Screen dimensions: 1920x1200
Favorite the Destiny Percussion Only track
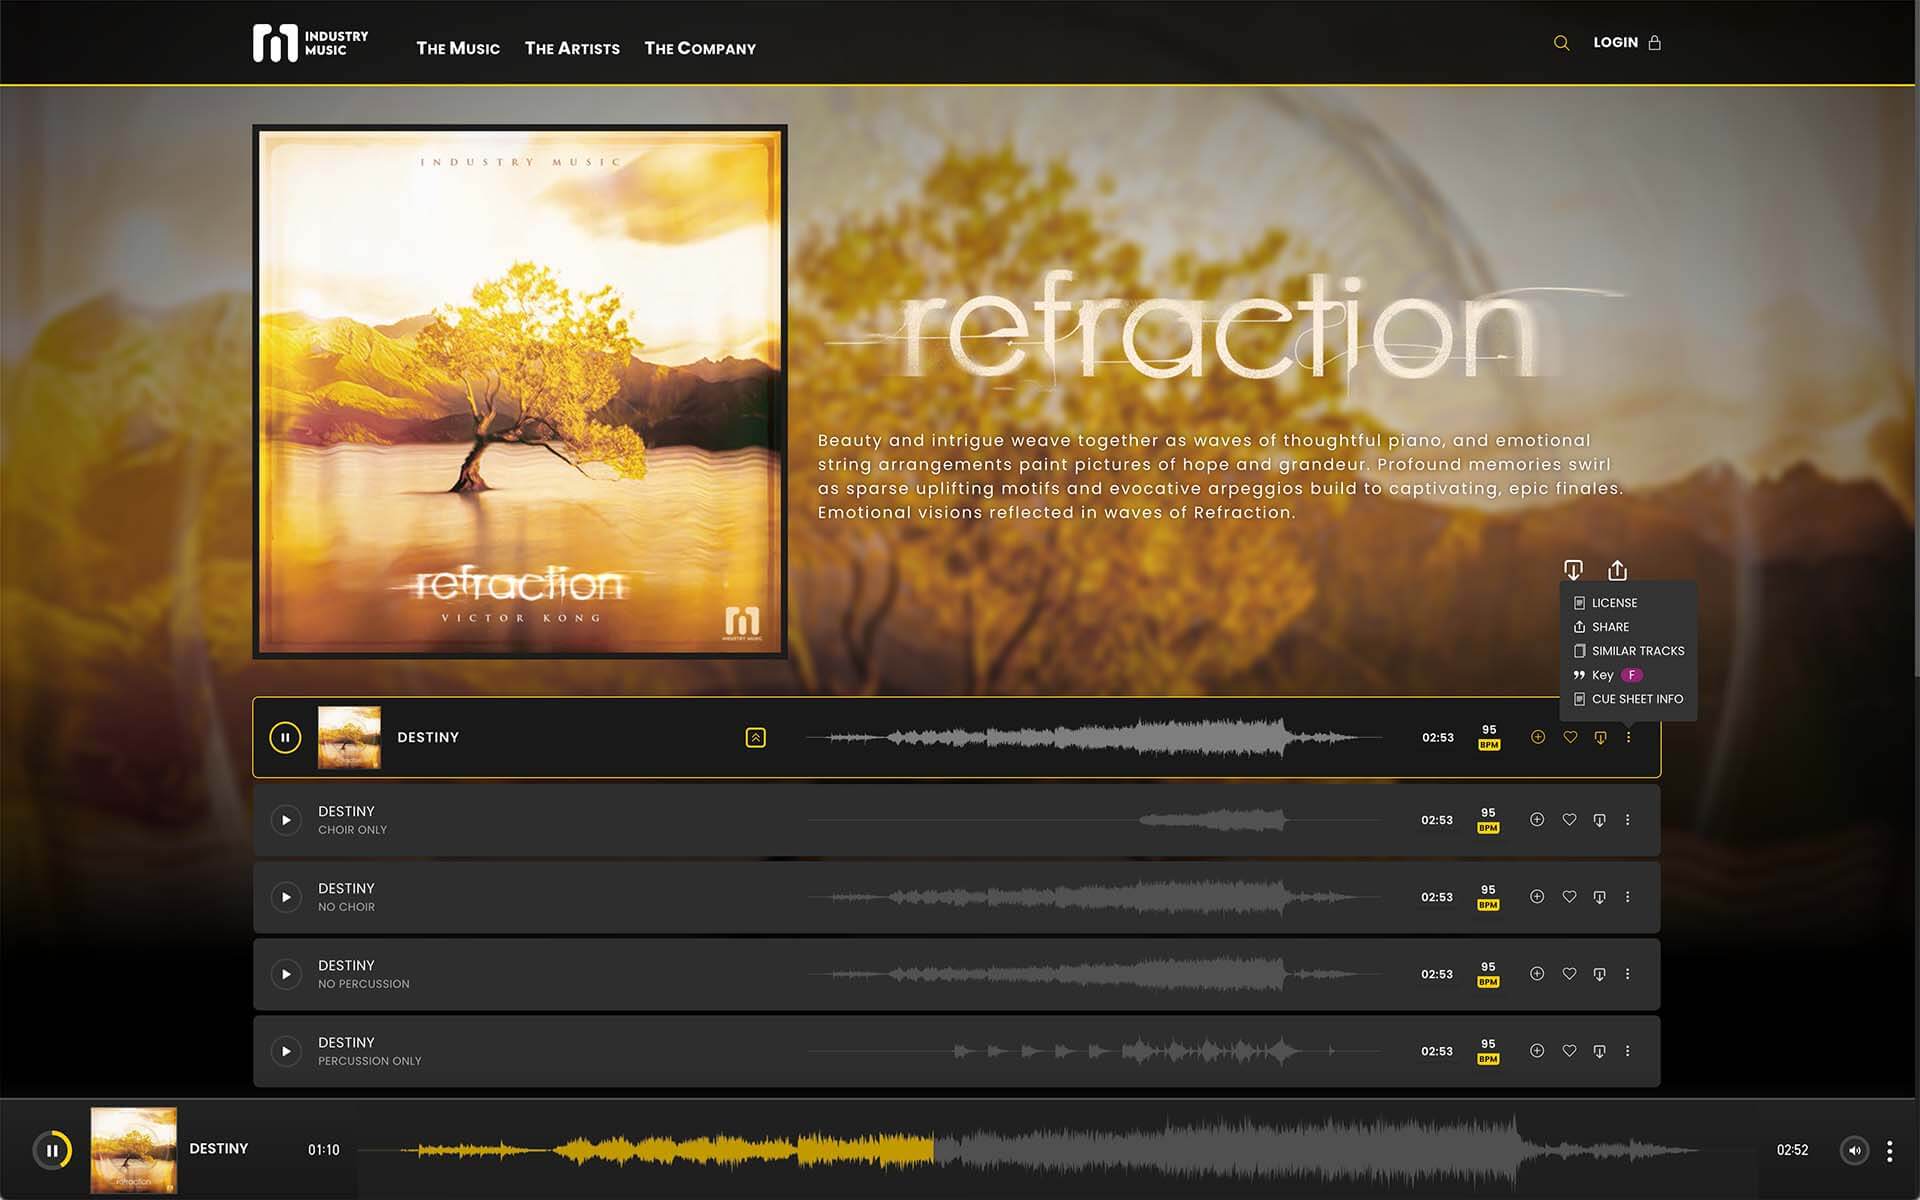click(1569, 1051)
